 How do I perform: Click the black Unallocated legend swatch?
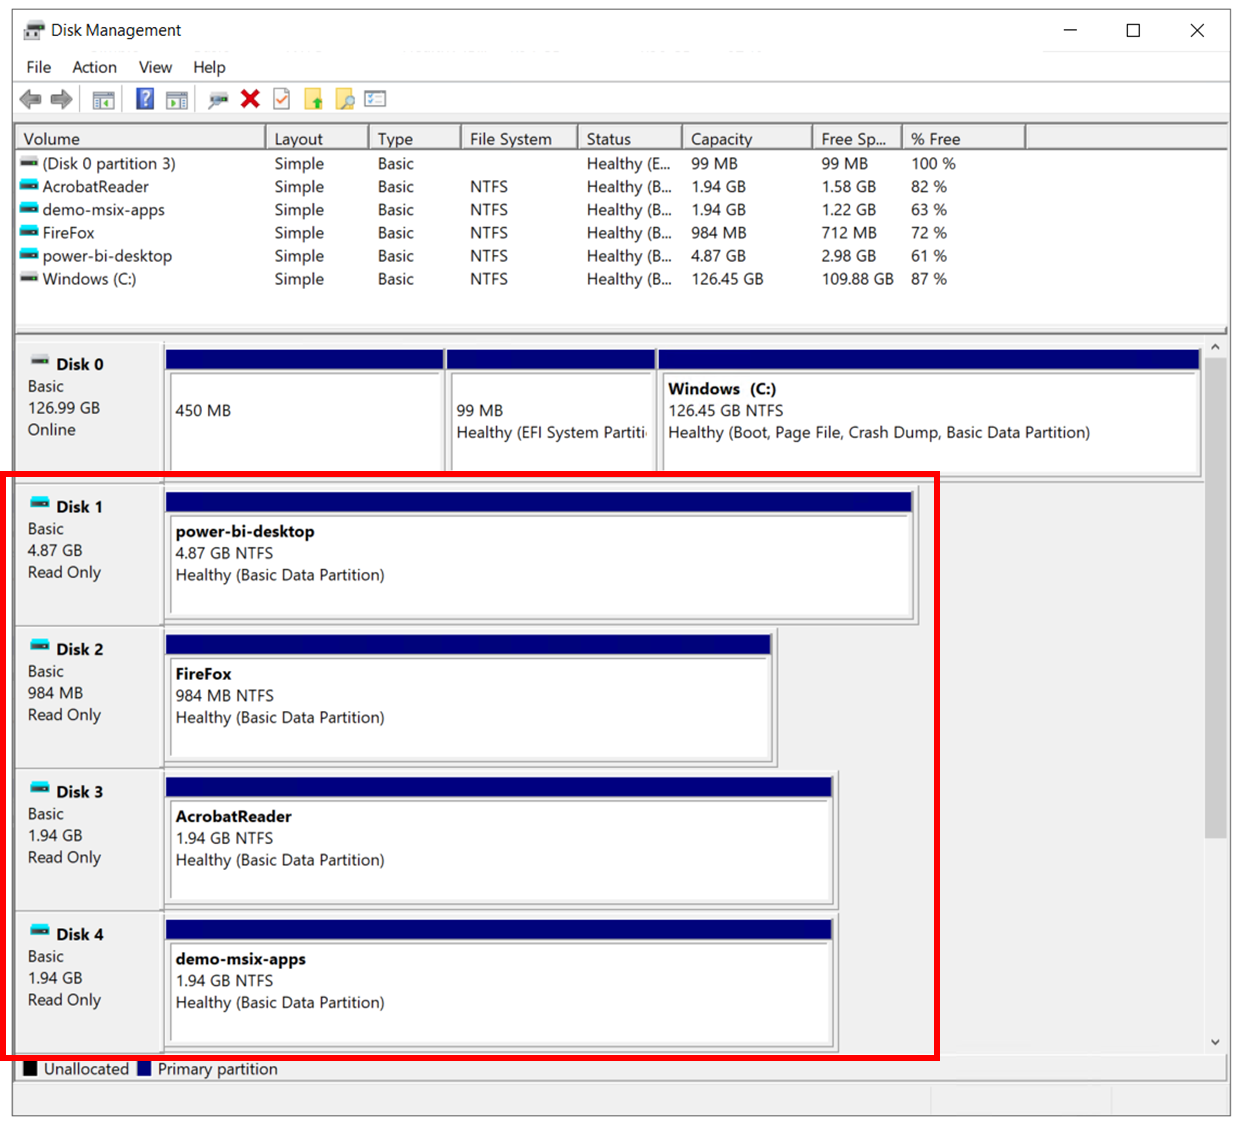pyautogui.click(x=30, y=1068)
